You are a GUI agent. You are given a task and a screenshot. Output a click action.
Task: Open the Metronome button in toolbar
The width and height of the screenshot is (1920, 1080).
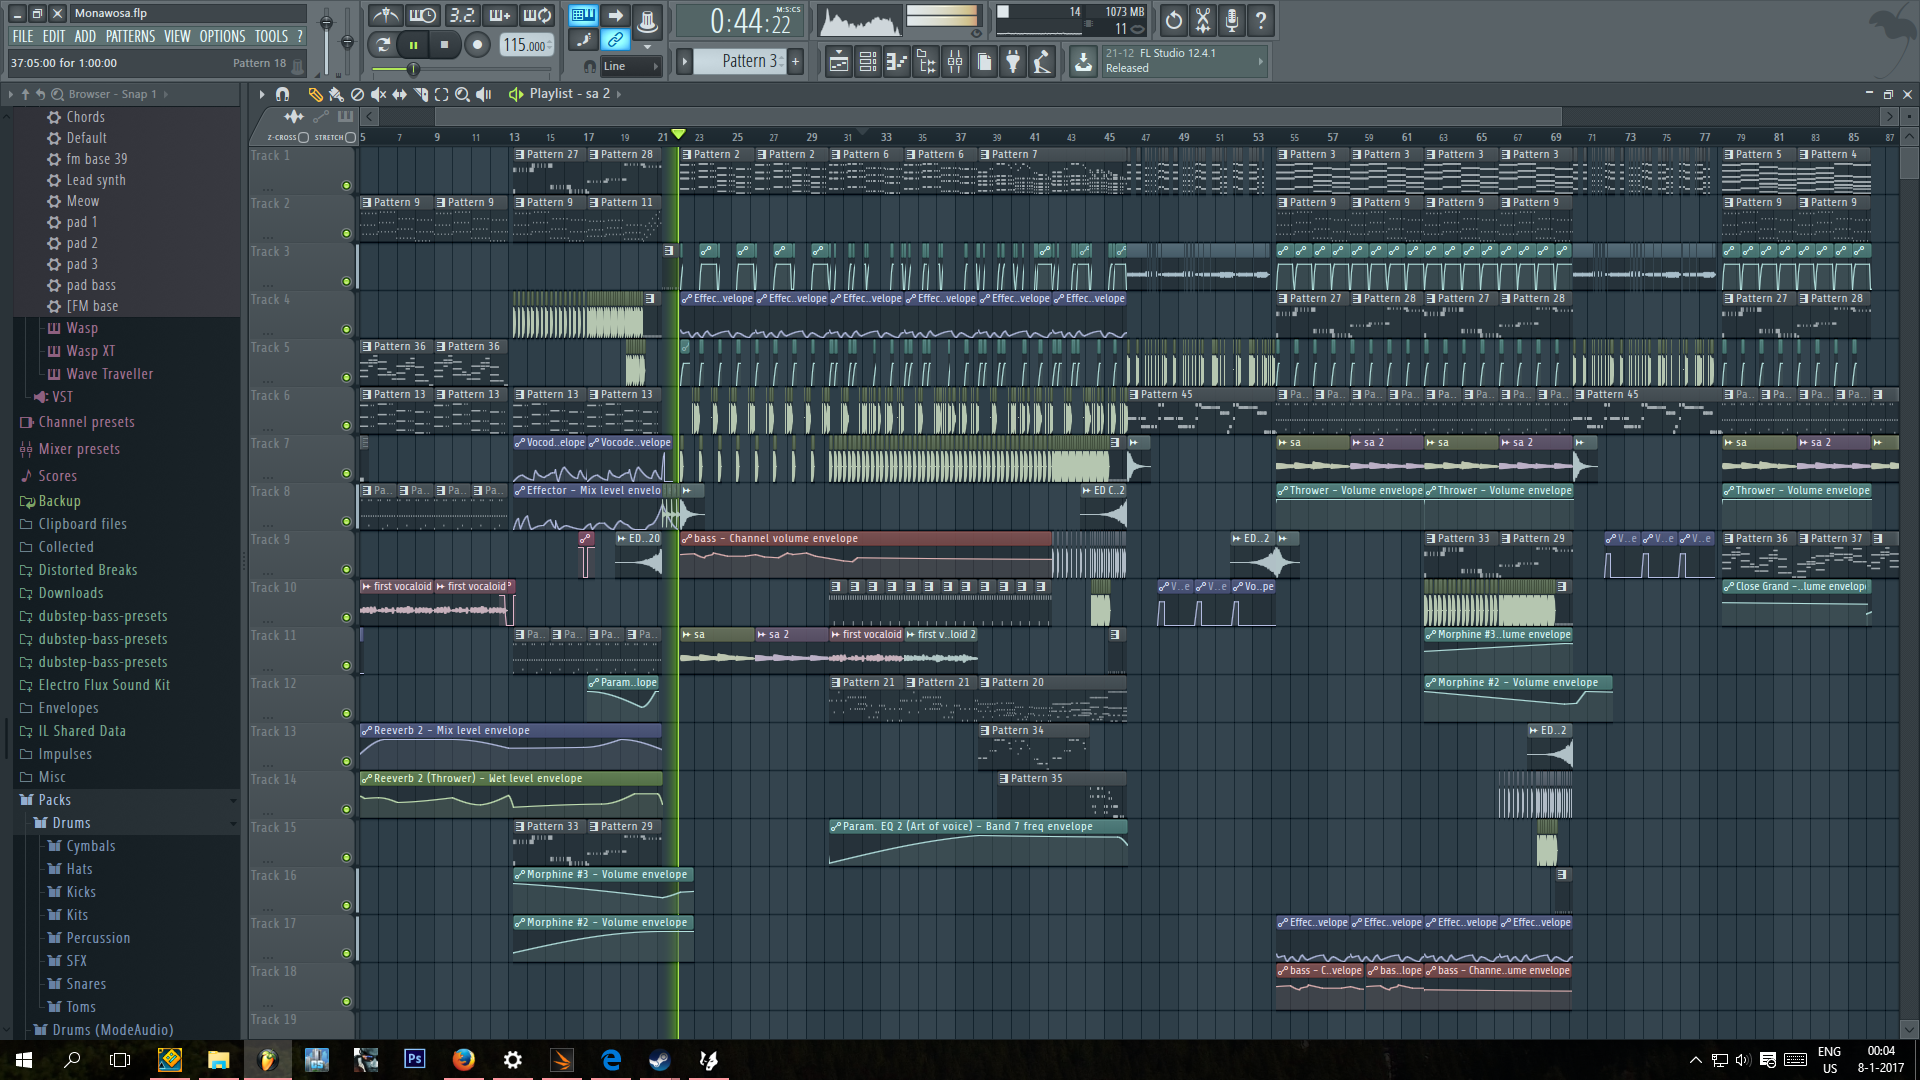point(385,15)
